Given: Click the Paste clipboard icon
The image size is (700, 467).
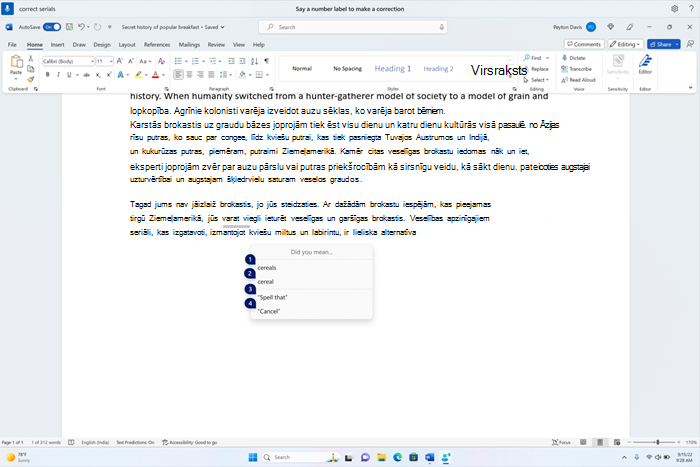Looking at the screenshot, I should (x=16, y=62).
